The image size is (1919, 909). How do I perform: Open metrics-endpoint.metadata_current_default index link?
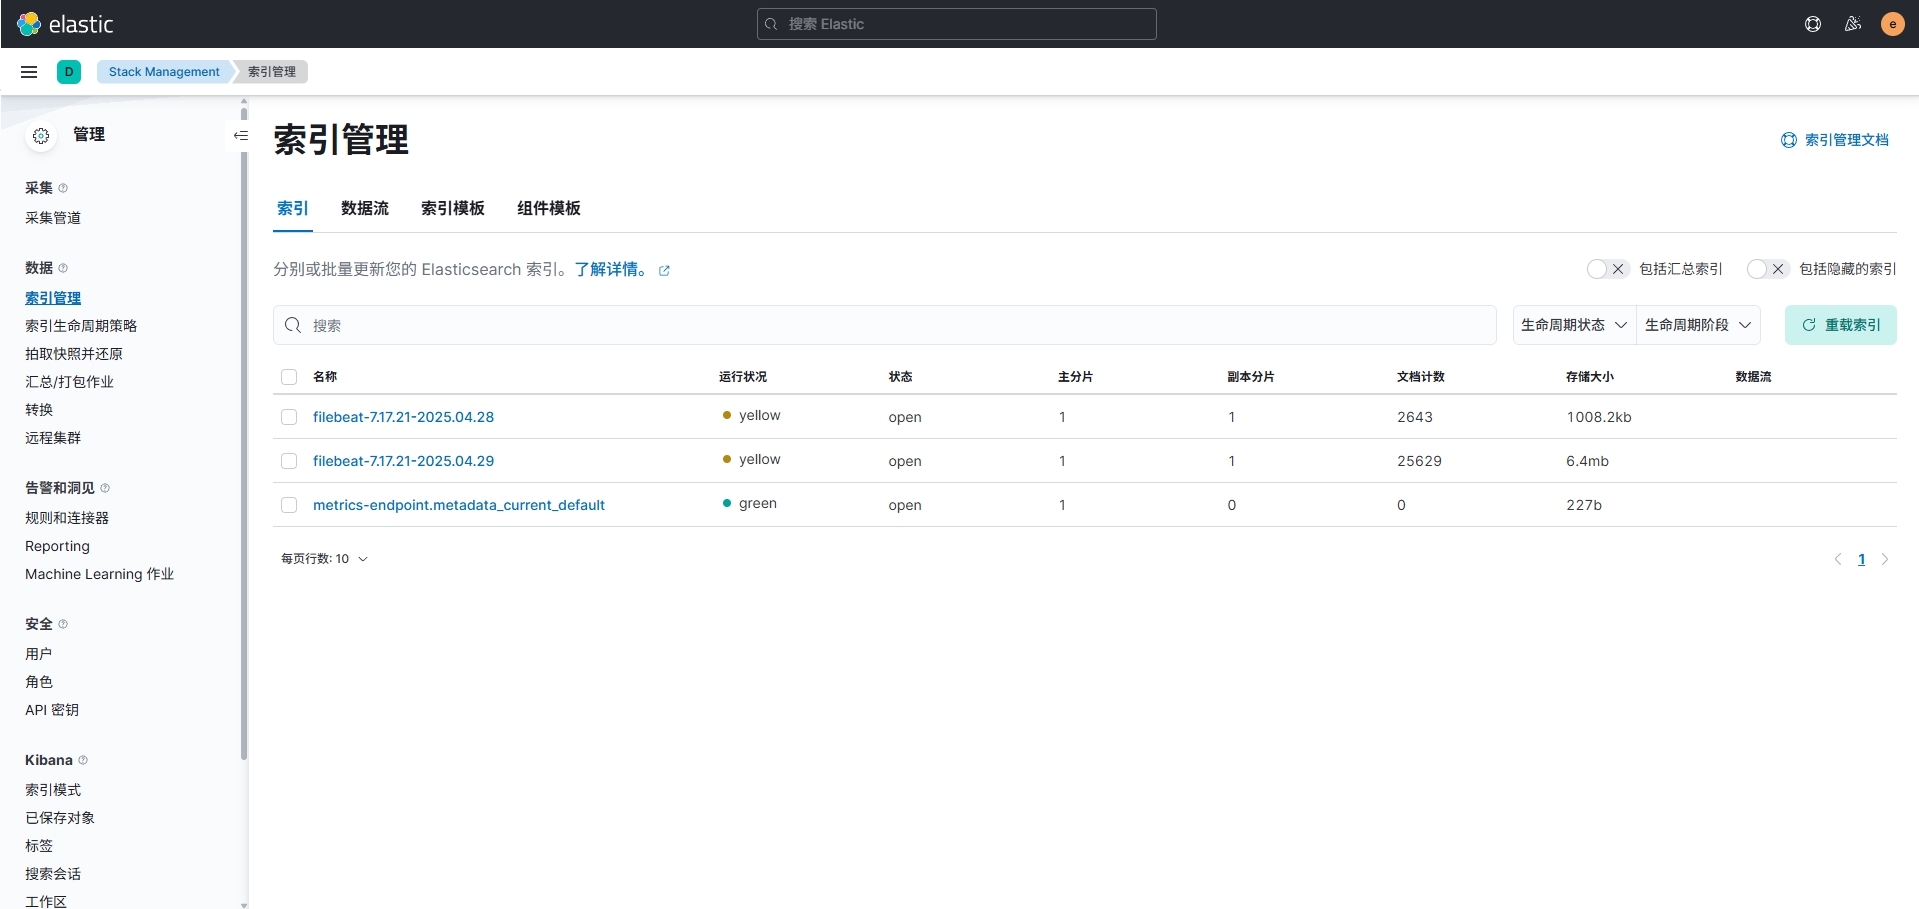[458, 505]
